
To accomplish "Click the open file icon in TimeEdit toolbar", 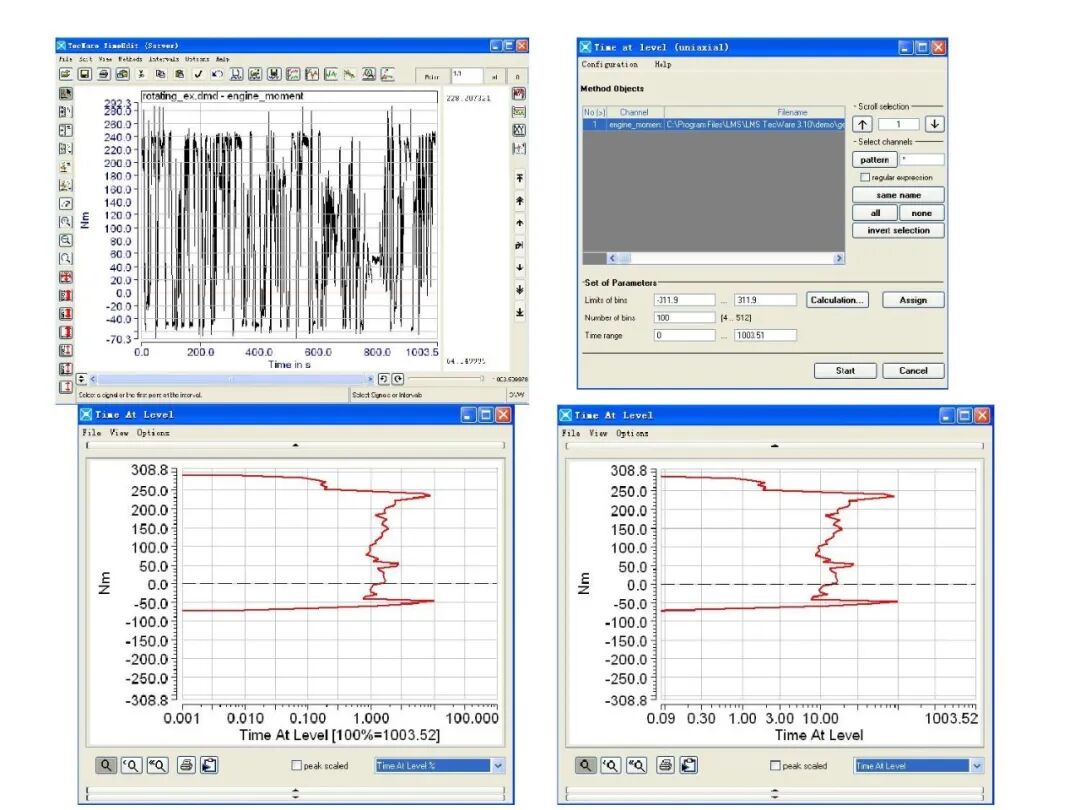I will (x=65, y=74).
